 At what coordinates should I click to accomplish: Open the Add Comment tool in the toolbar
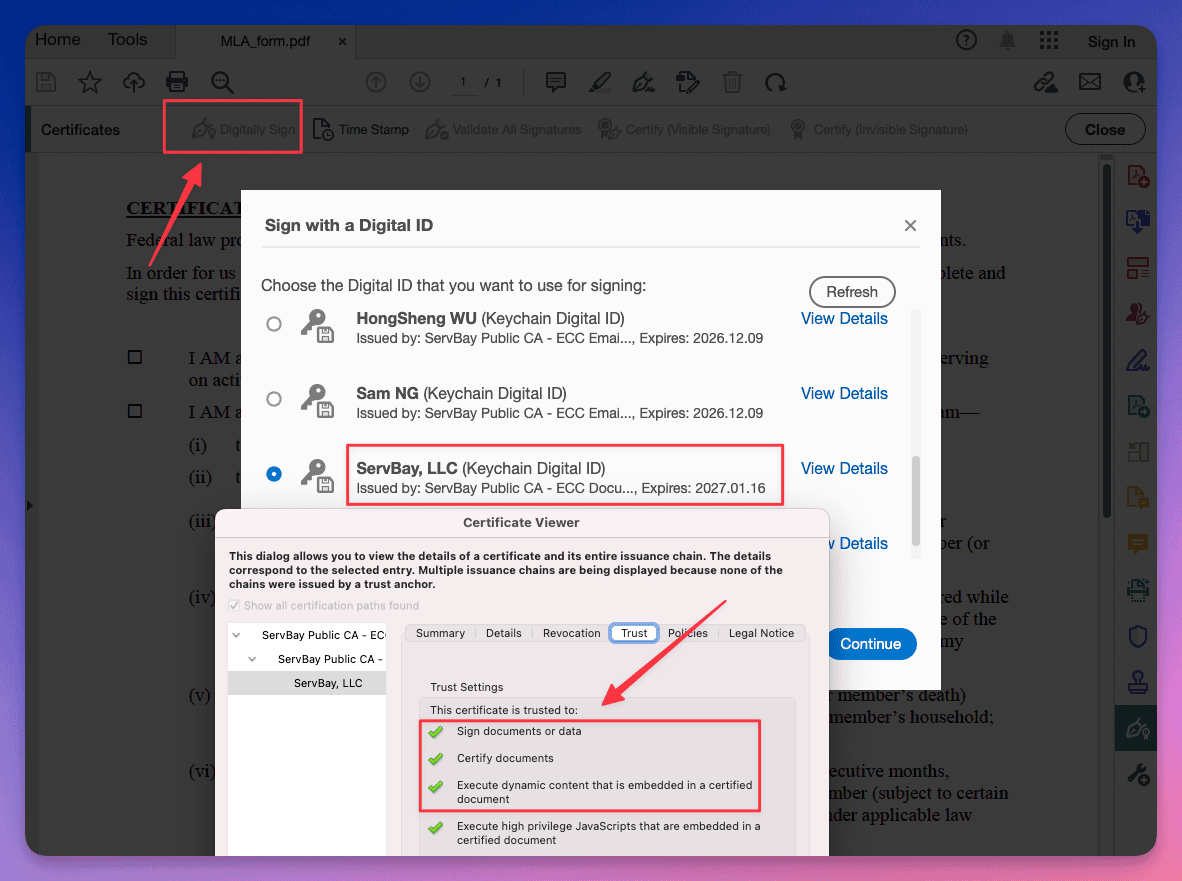(x=555, y=82)
